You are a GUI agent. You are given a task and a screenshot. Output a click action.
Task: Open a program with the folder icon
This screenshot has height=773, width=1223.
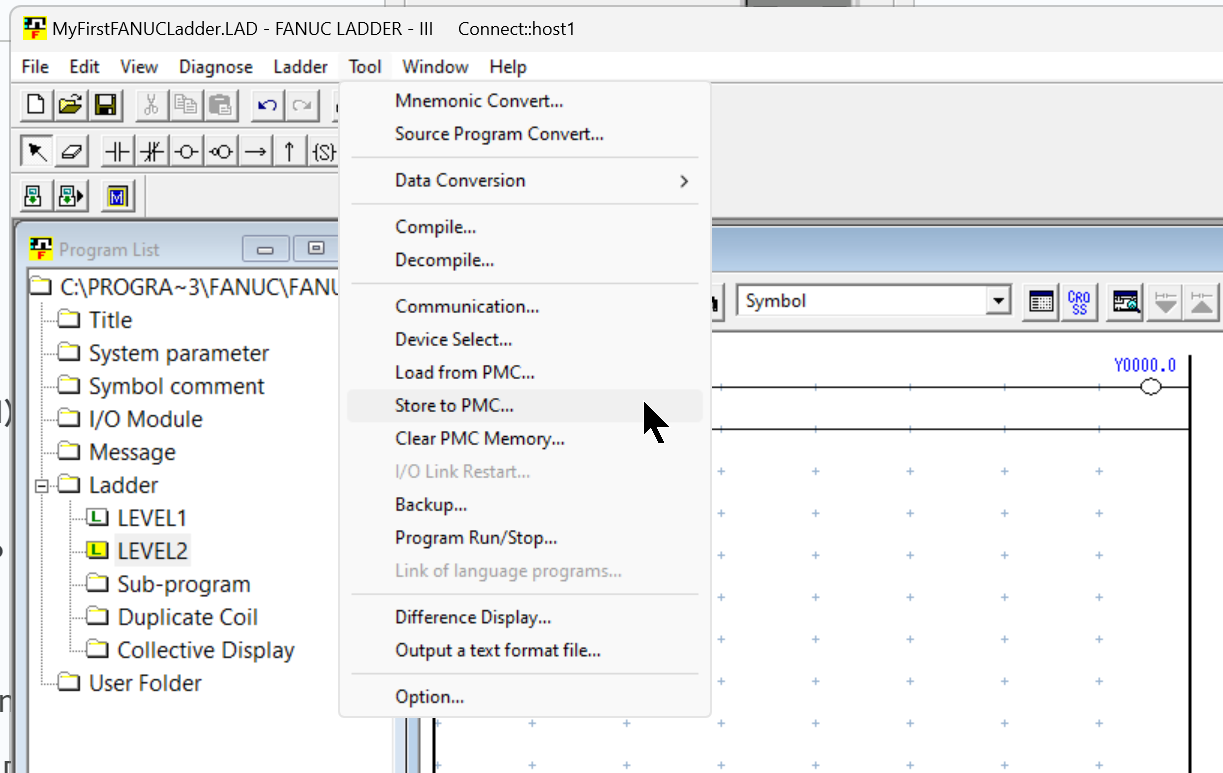[69, 104]
